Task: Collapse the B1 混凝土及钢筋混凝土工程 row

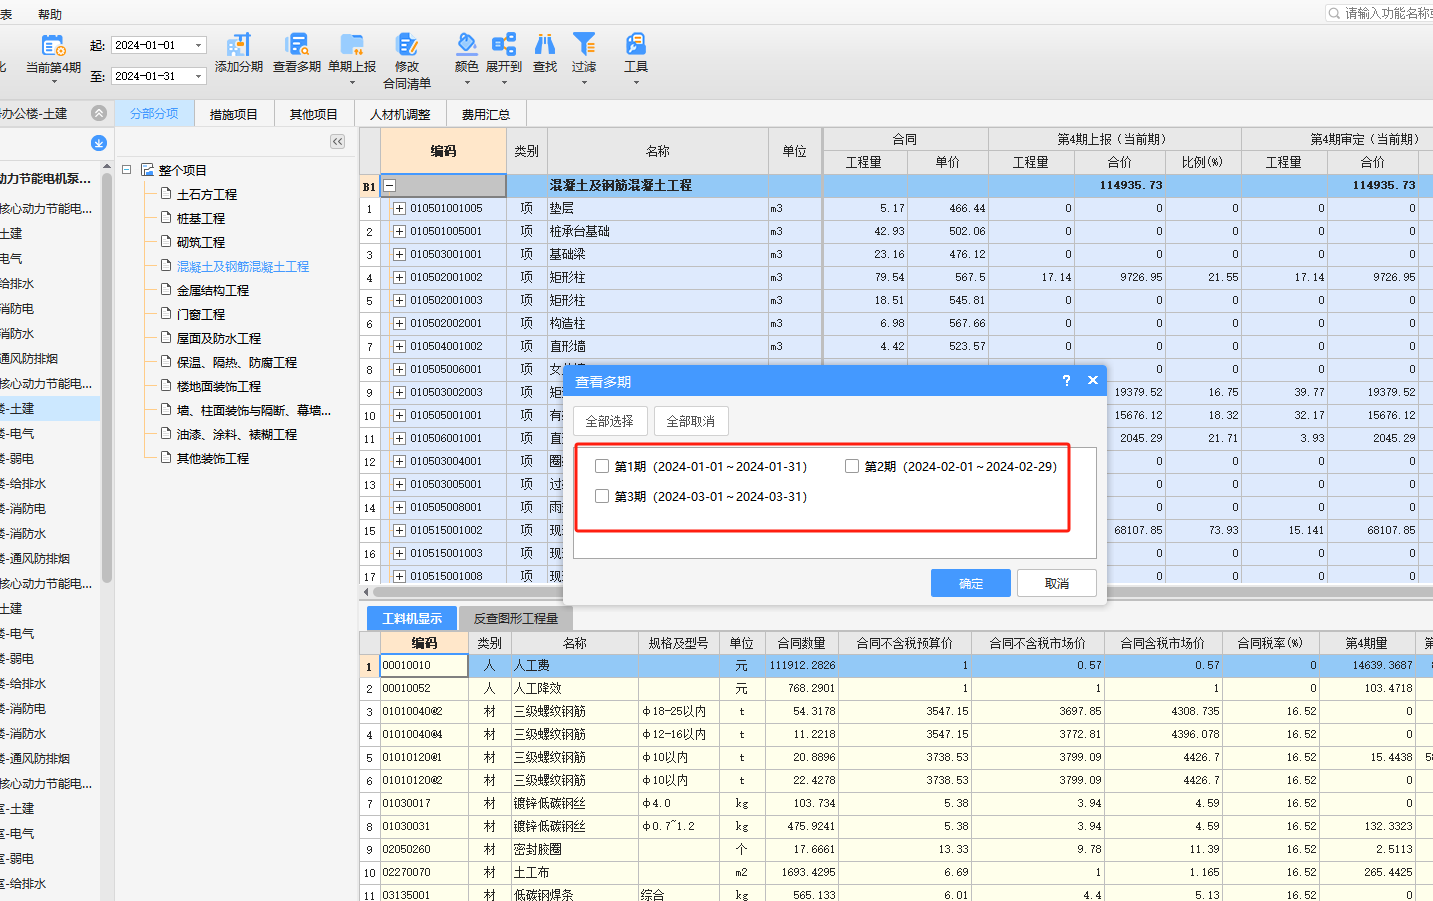Action: click(x=390, y=185)
